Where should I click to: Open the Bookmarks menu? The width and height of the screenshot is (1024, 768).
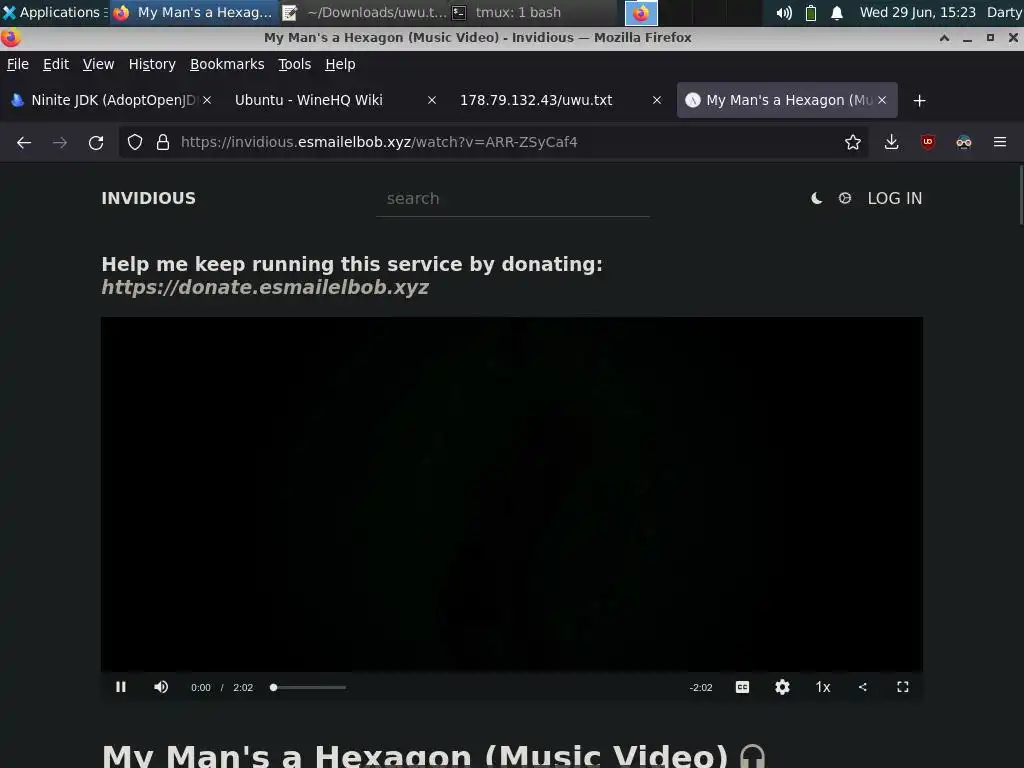[227, 64]
